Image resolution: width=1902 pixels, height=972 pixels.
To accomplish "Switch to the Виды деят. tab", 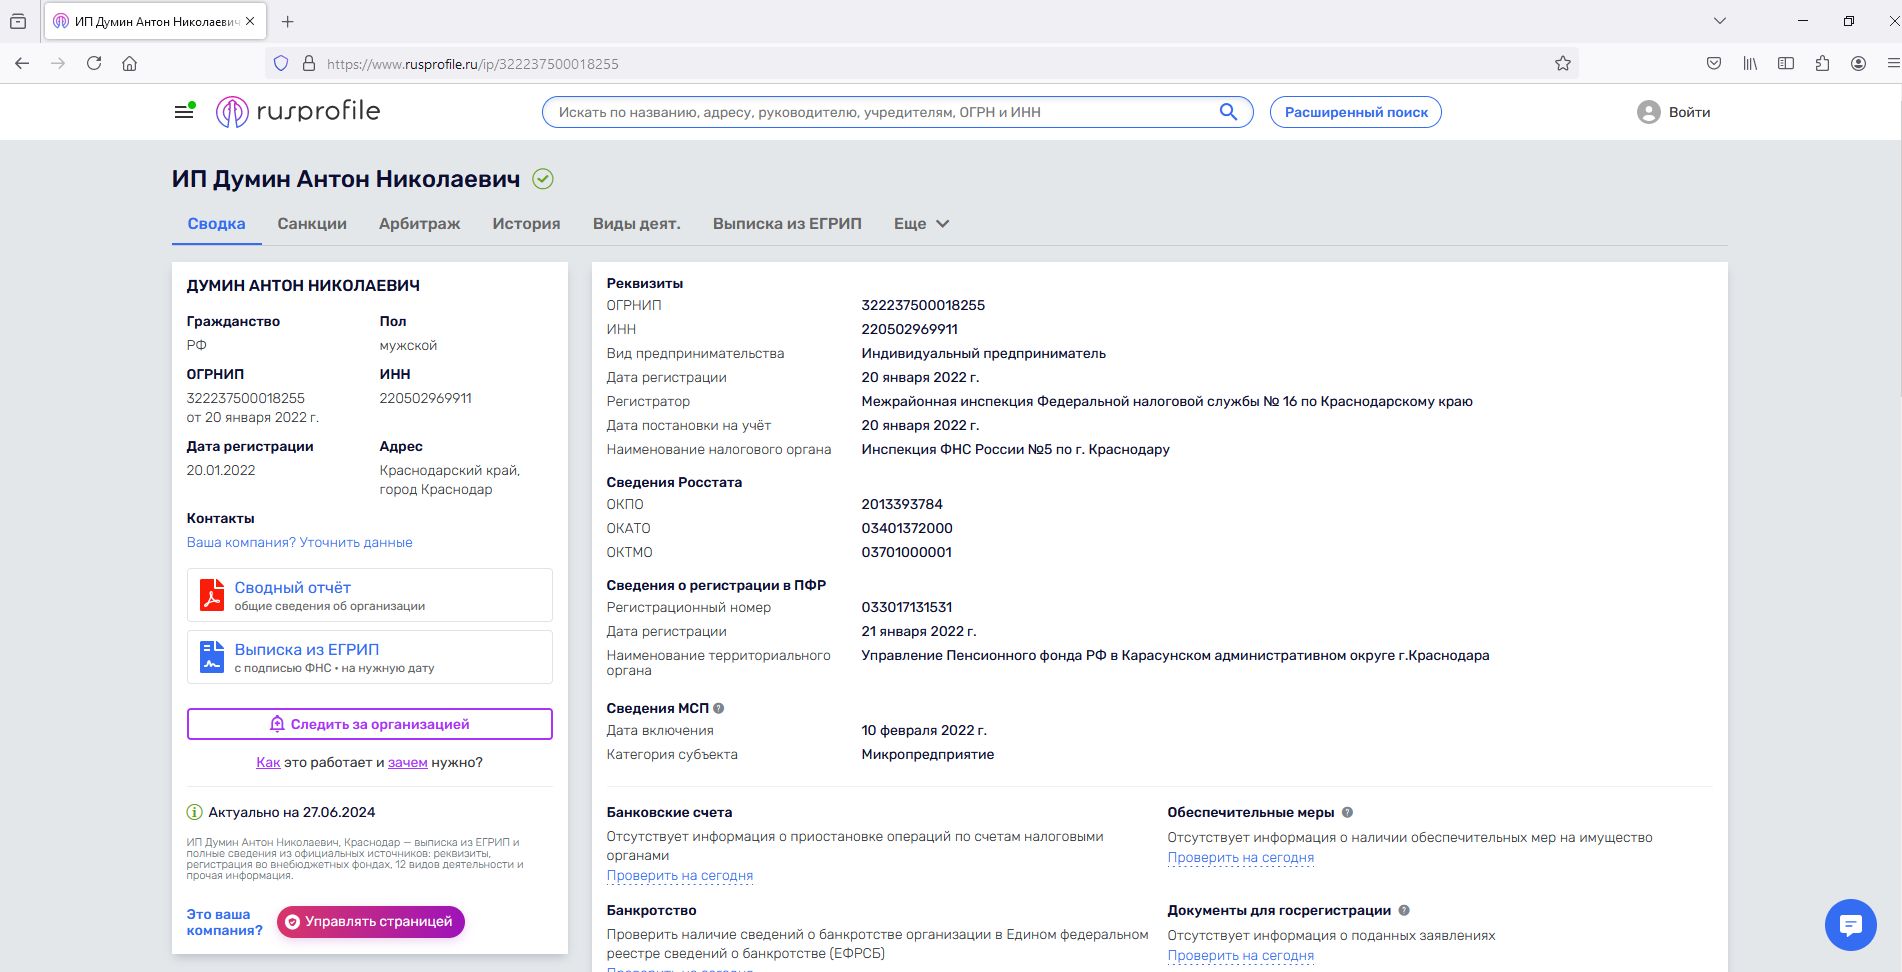I will tap(637, 224).
